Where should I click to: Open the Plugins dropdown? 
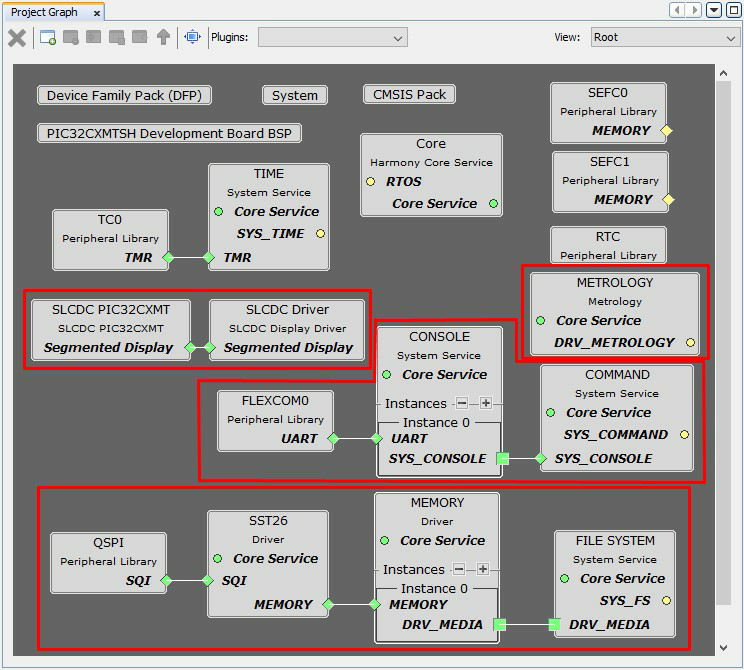click(333, 37)
